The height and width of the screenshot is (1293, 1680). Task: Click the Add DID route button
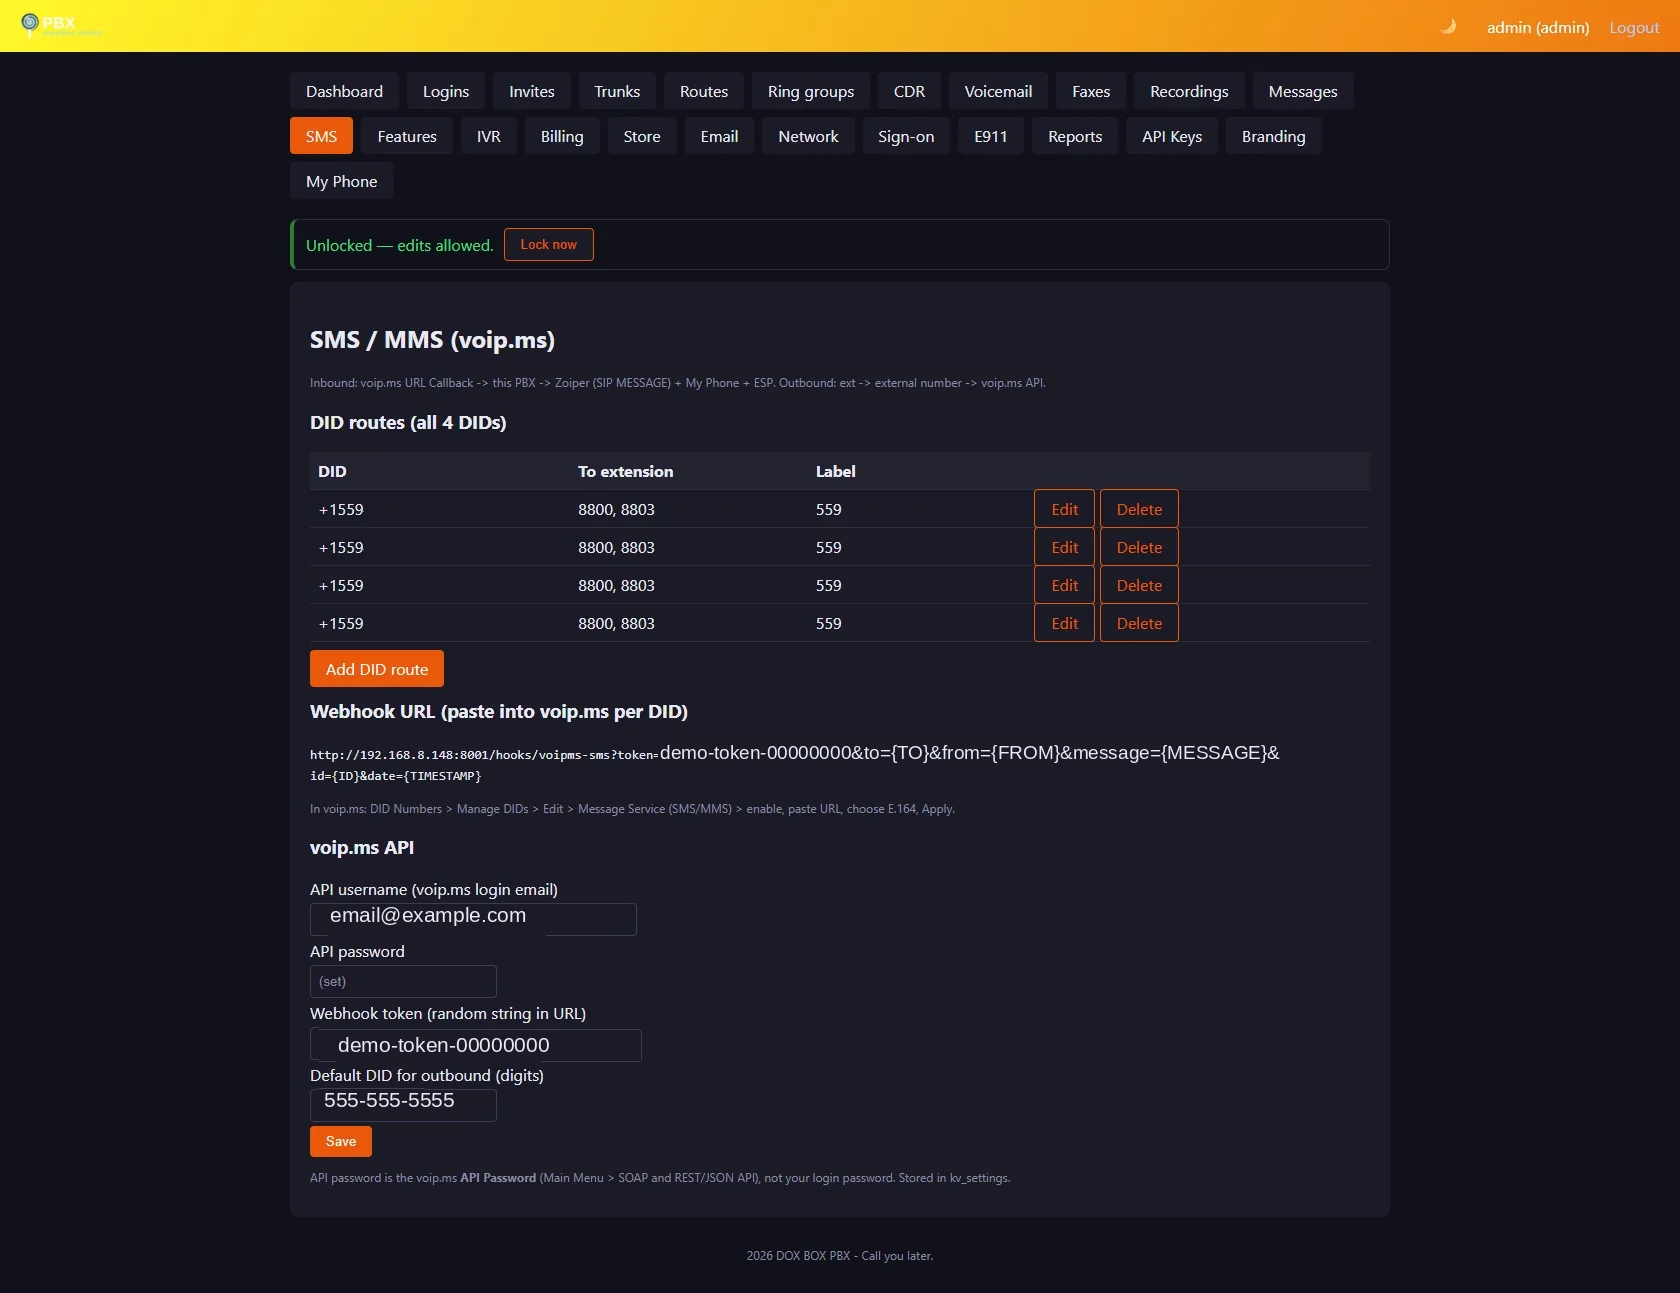pyautogui.click(x=377, y=669)
